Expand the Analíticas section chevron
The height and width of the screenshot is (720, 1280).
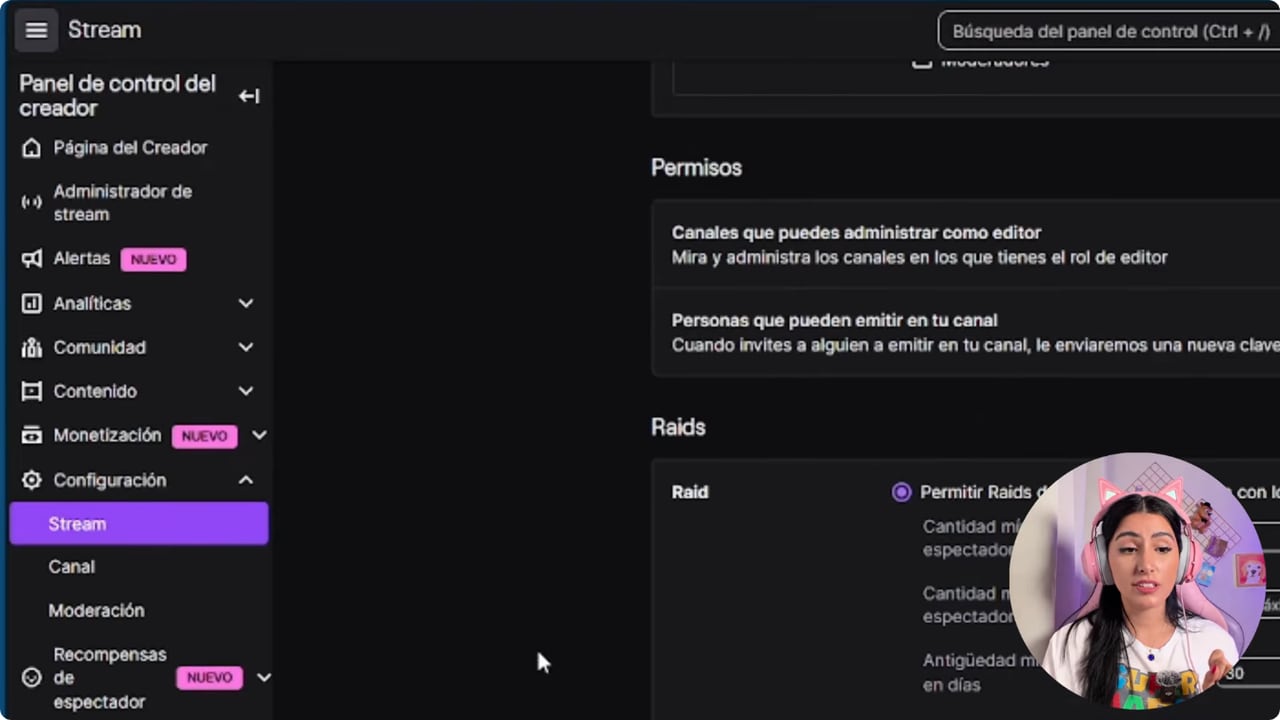[246, 303]
